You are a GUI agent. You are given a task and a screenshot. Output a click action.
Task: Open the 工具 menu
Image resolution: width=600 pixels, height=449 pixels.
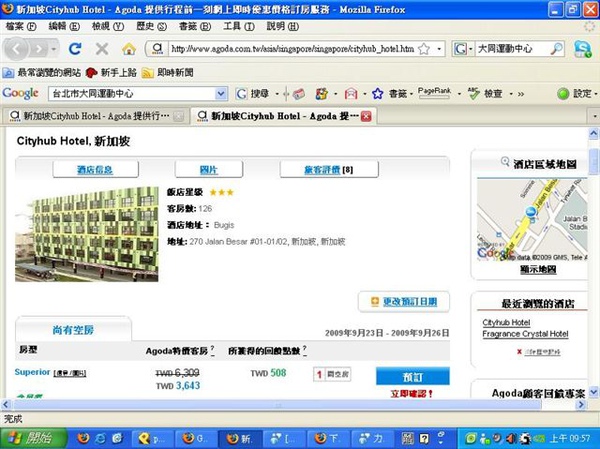(239, 26)
